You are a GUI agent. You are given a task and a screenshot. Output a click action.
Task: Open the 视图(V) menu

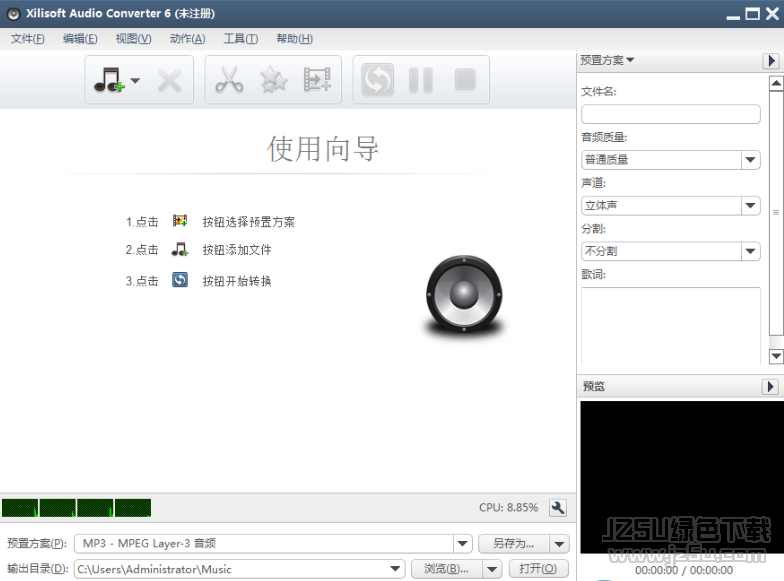coord(134,39)
